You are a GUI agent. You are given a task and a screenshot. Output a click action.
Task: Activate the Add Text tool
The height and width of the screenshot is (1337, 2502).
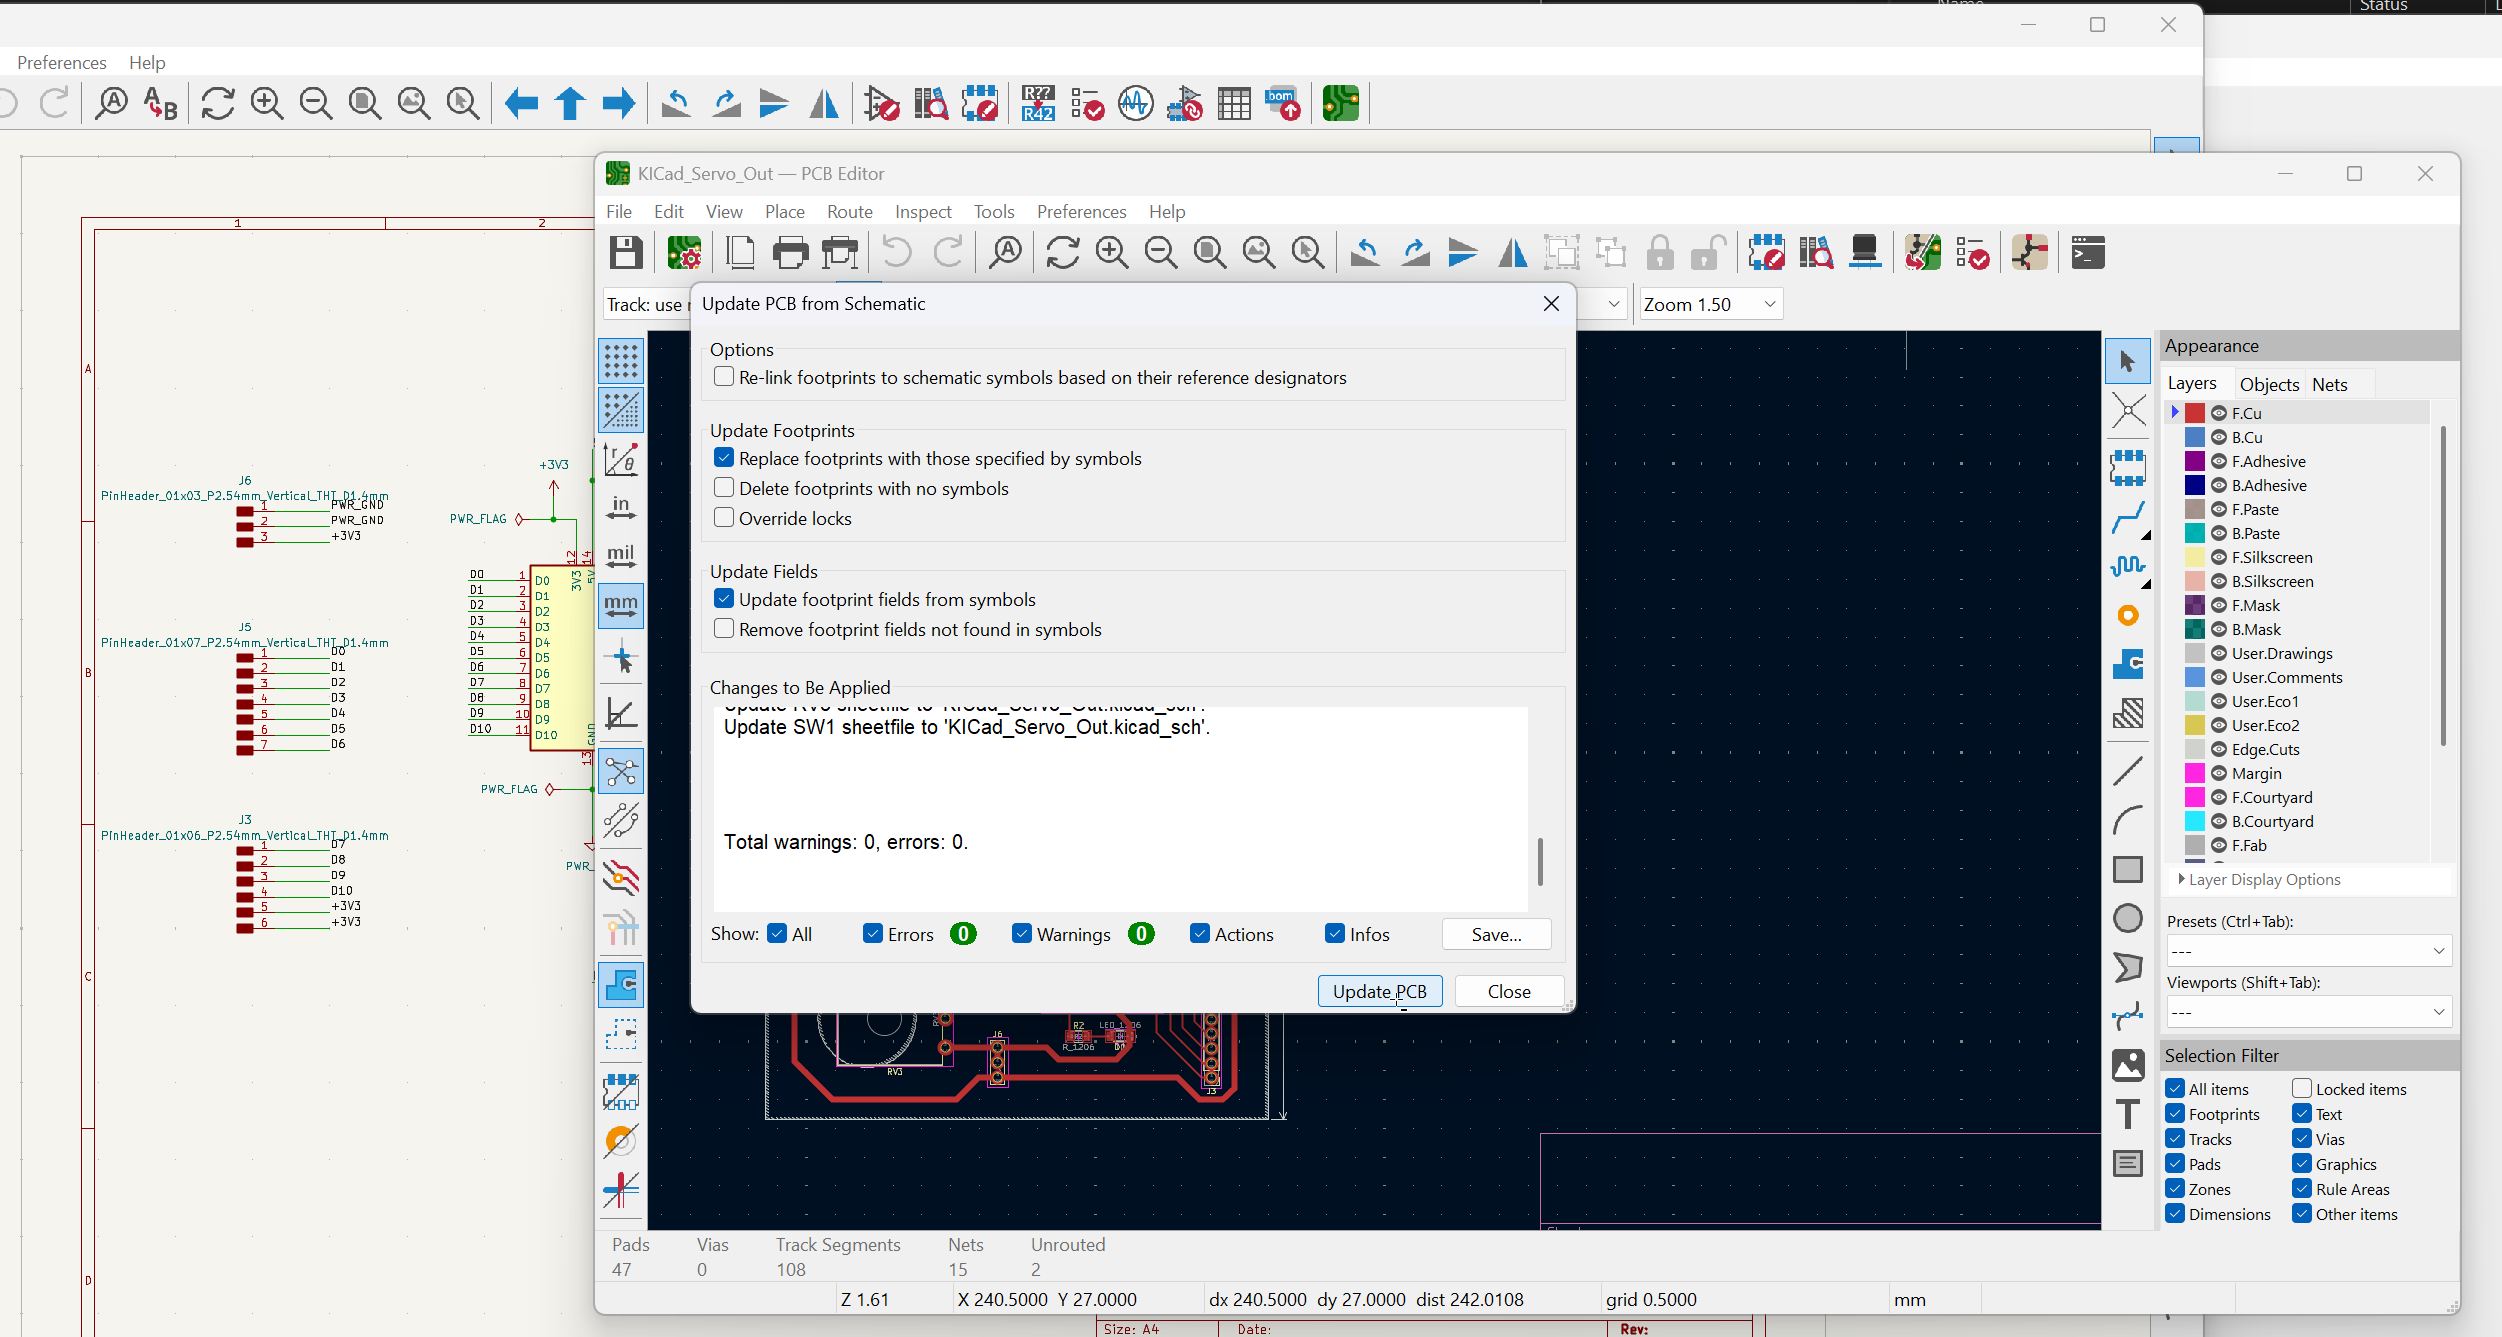(x=2127, y=1113)
